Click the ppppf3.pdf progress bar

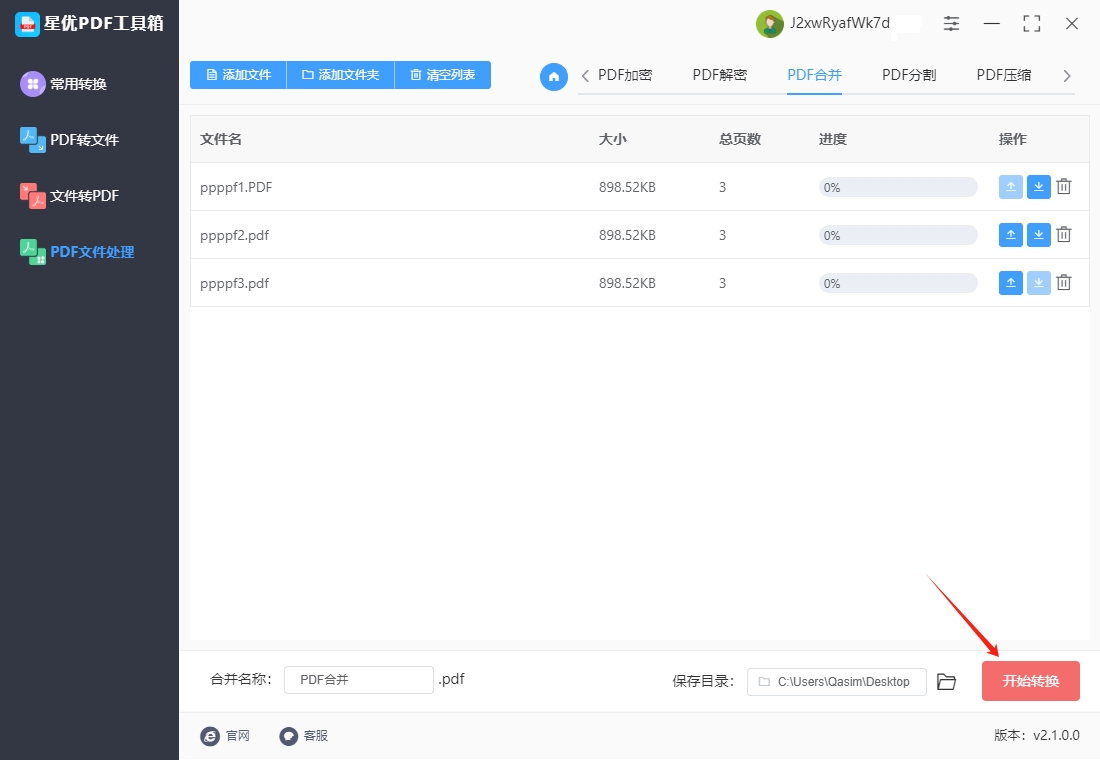tap(898, 284)
